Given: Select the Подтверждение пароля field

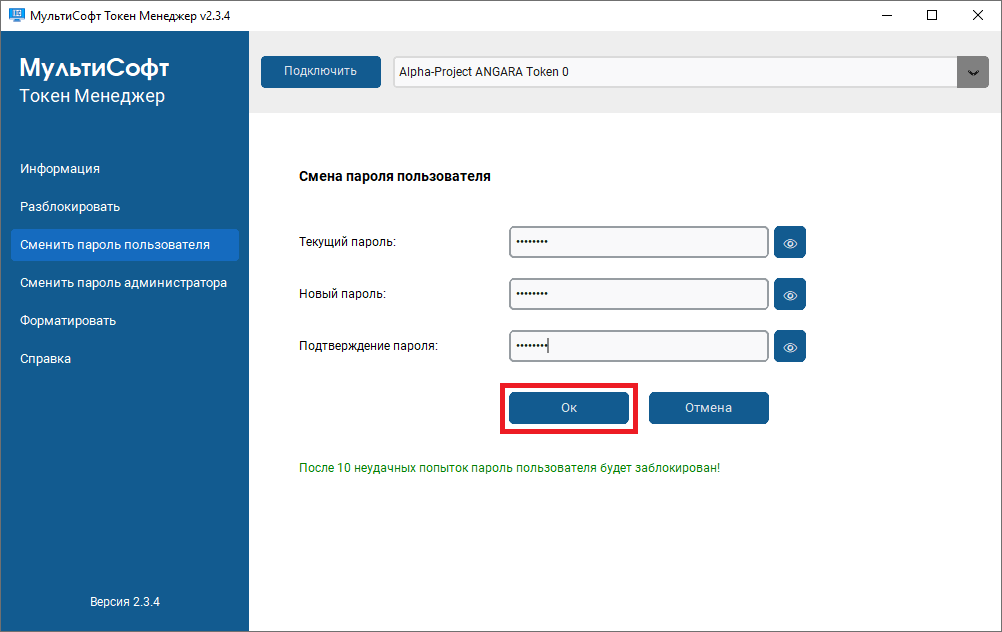Looking at the screenshot, I should click(638, 346).
